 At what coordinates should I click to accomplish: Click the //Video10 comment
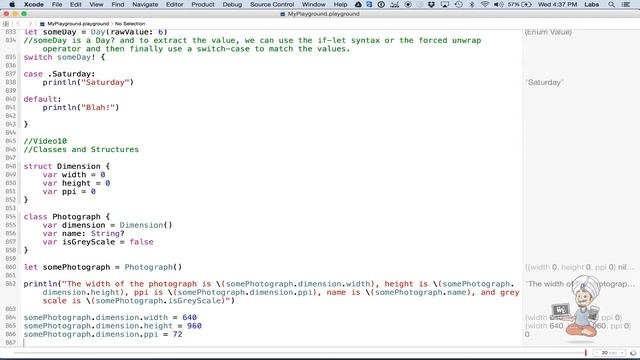click(x=45, y=141)
